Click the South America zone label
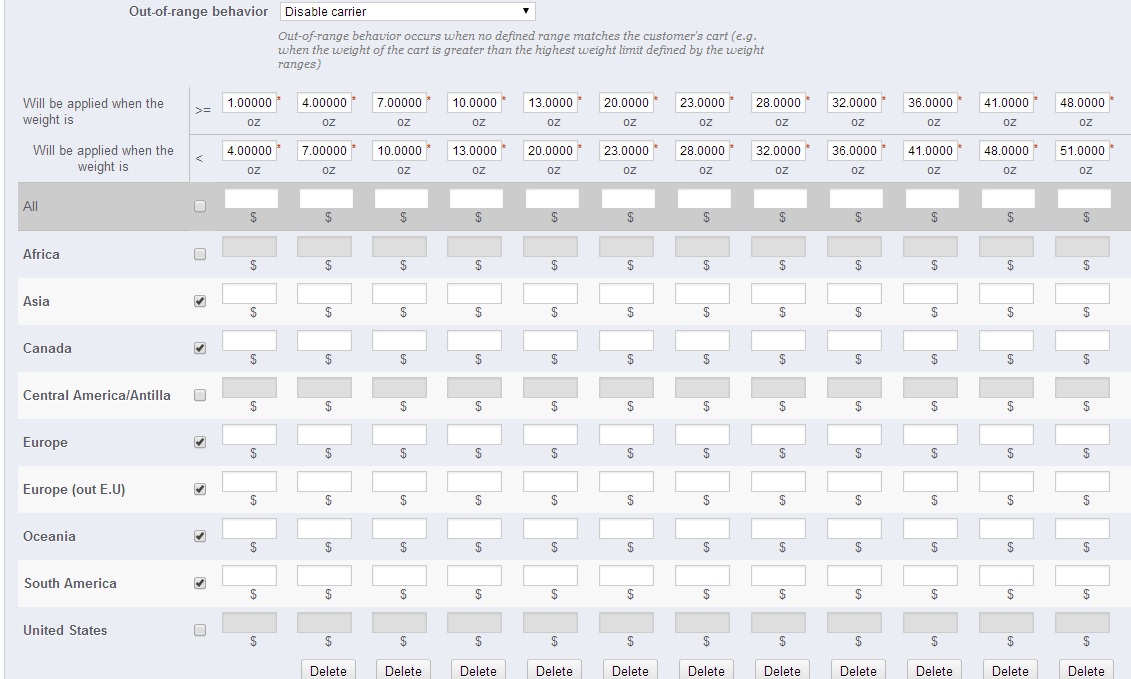Image resolution: width=1131 pixels, height=679 pixels. pyautogui.click(x=70, y=583)
